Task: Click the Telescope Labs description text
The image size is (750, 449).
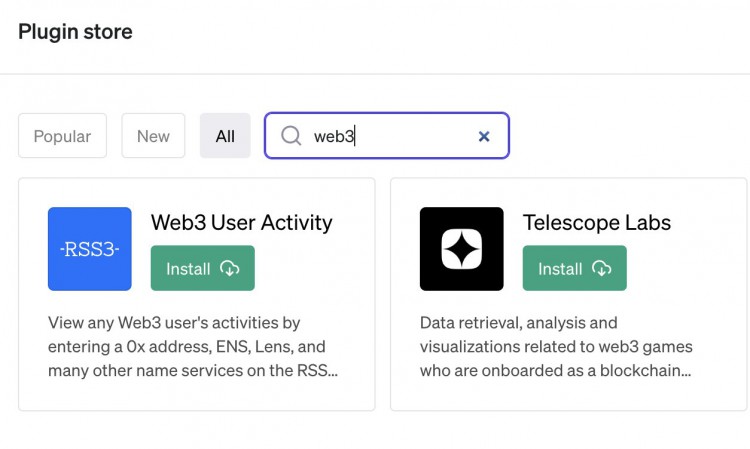Action: click(x=555, y=347)
